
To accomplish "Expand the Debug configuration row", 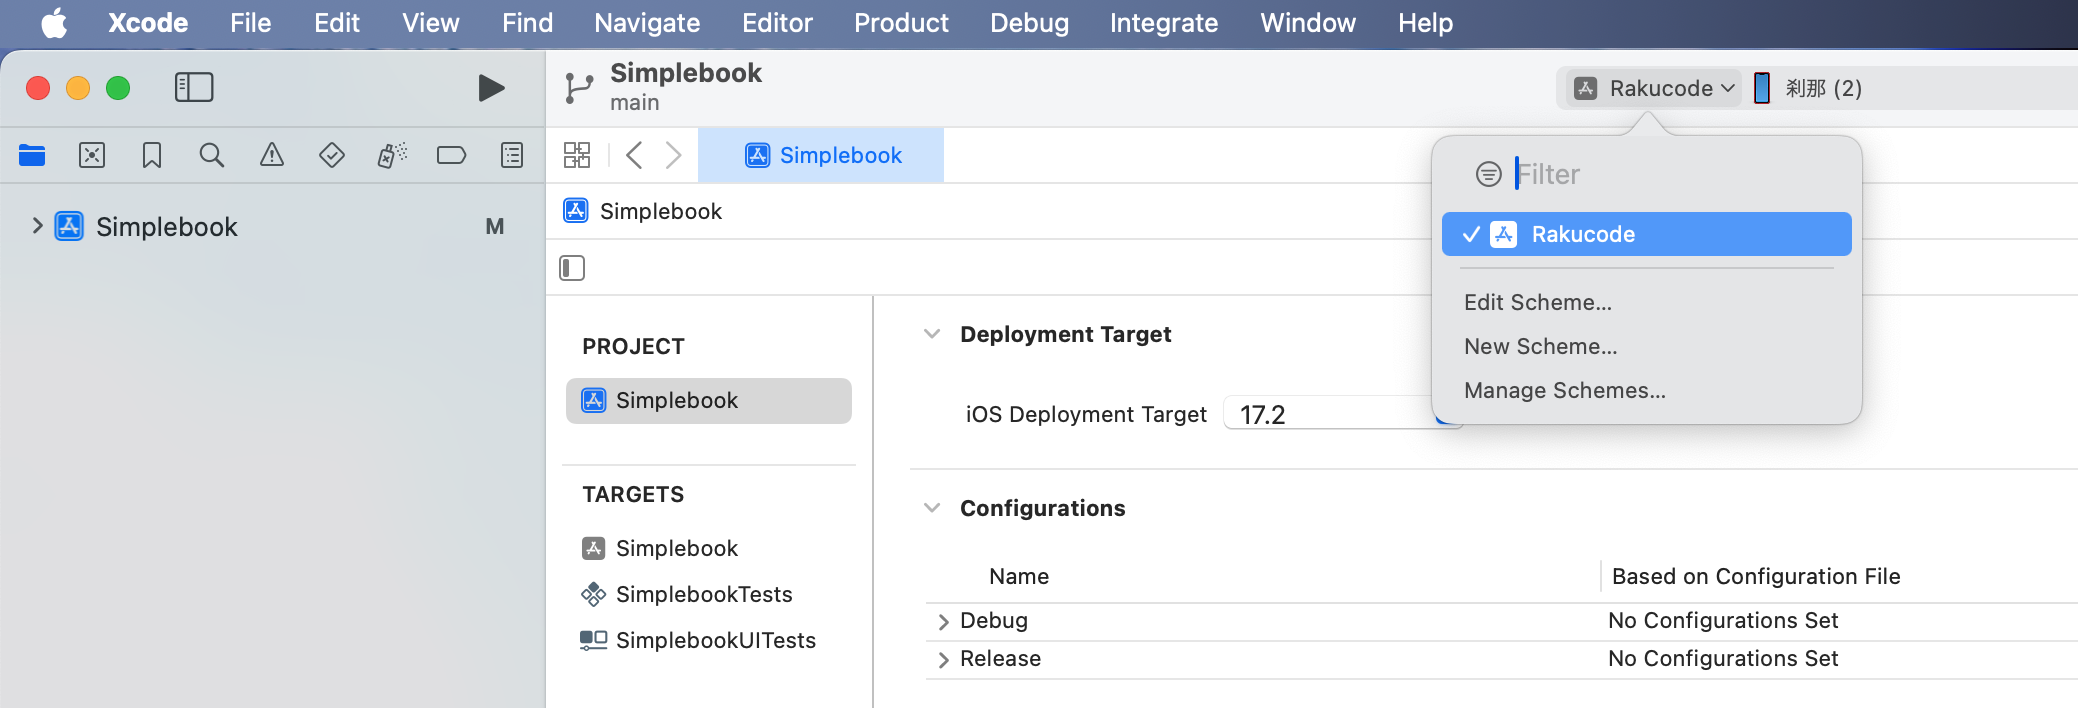I will tap(943, 621).
